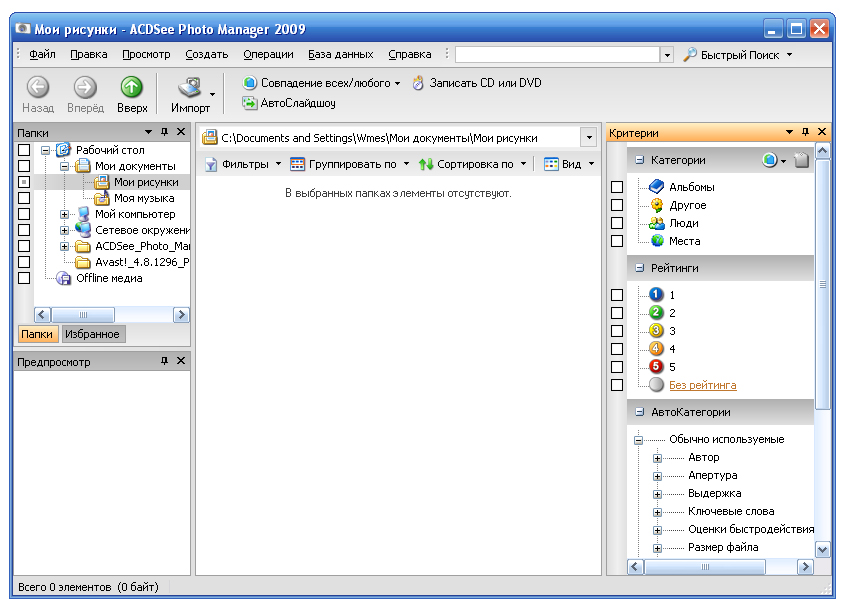Pin the Критерии panel
Viewport: 844px width, 607px height.
click(805, 132)
